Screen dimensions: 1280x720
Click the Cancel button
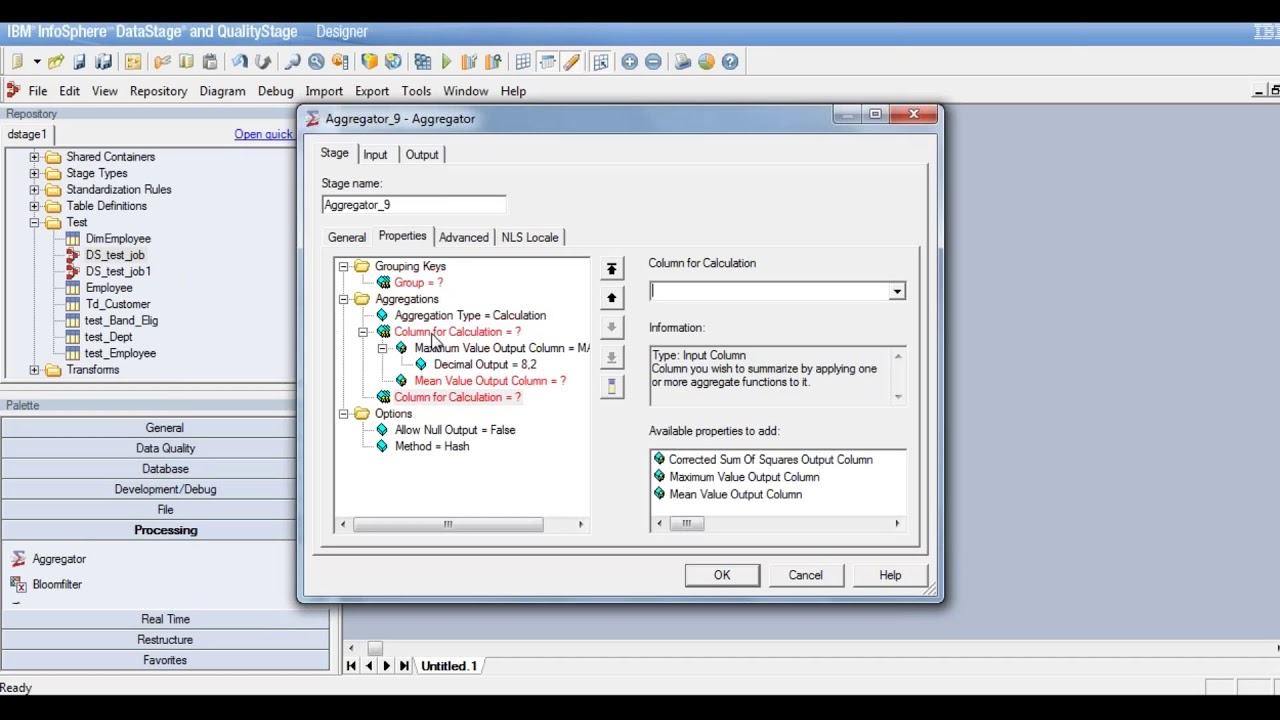pyautogui.click(x=805, y=575)
